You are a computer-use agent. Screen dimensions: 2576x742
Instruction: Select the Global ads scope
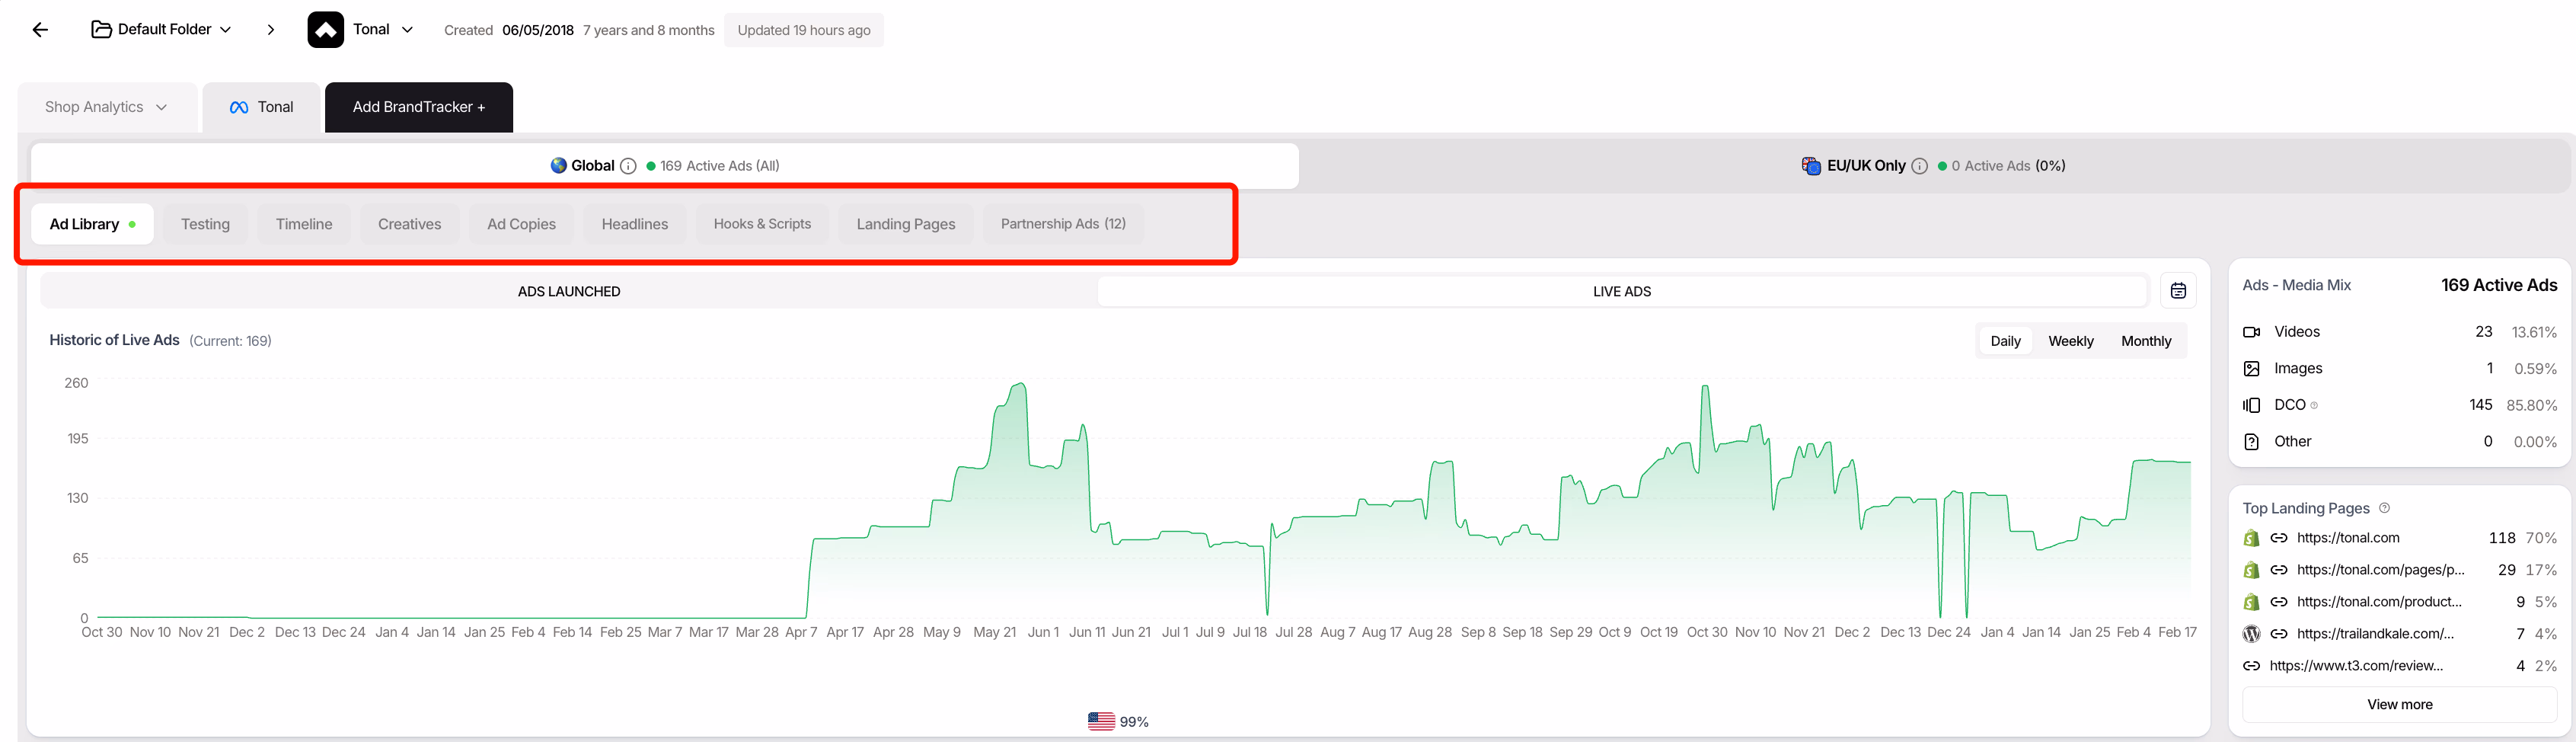pyautogui.click(x=664, y=166)
